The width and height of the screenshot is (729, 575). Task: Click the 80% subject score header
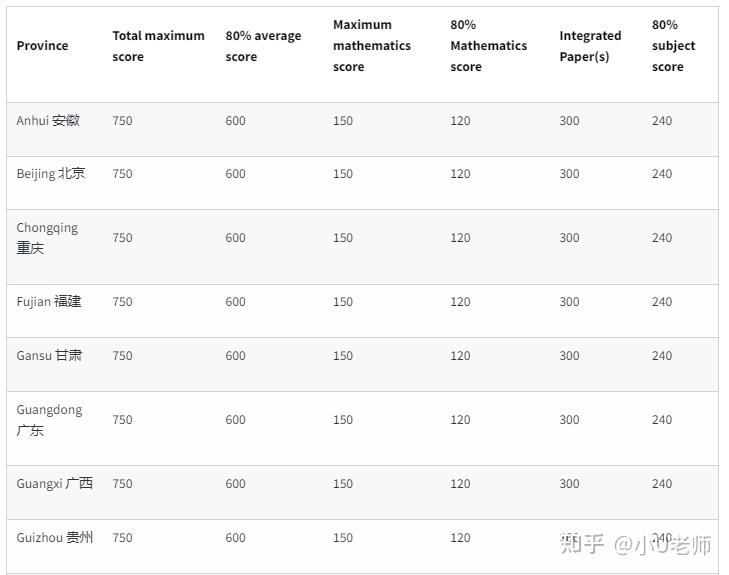click(673, 46)
